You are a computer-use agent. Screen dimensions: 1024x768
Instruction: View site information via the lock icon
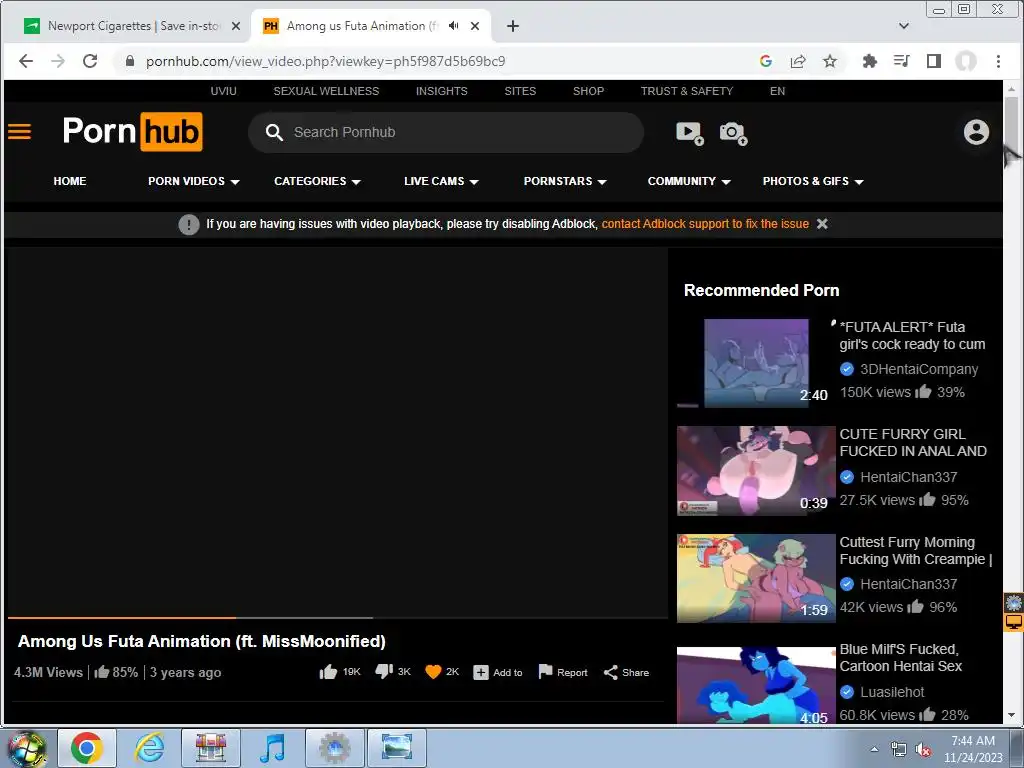pyautogui.click(x=130, y=61)
